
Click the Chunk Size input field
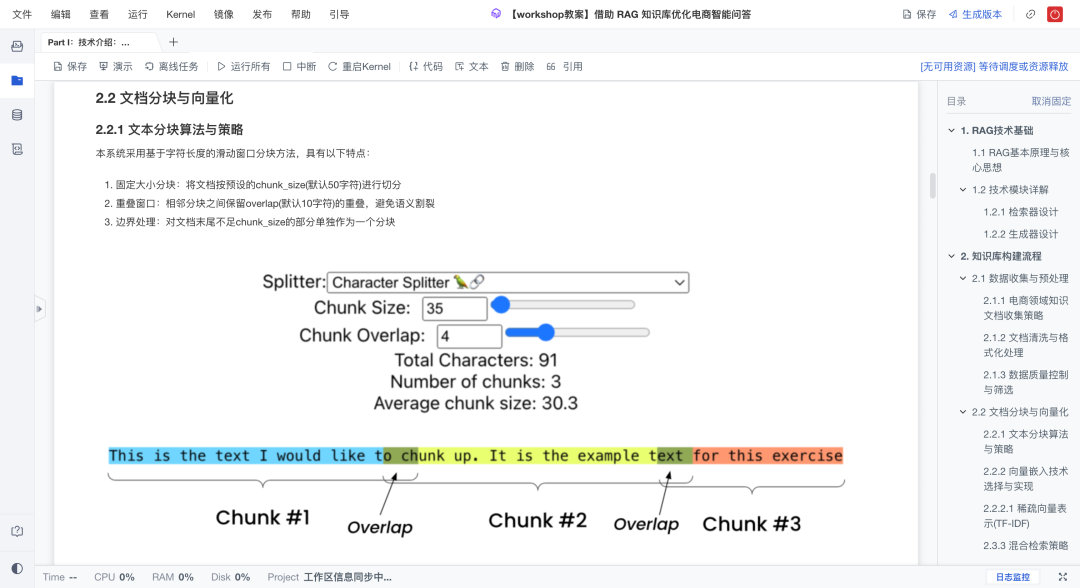pyautogui.click(x=455, y=308)
